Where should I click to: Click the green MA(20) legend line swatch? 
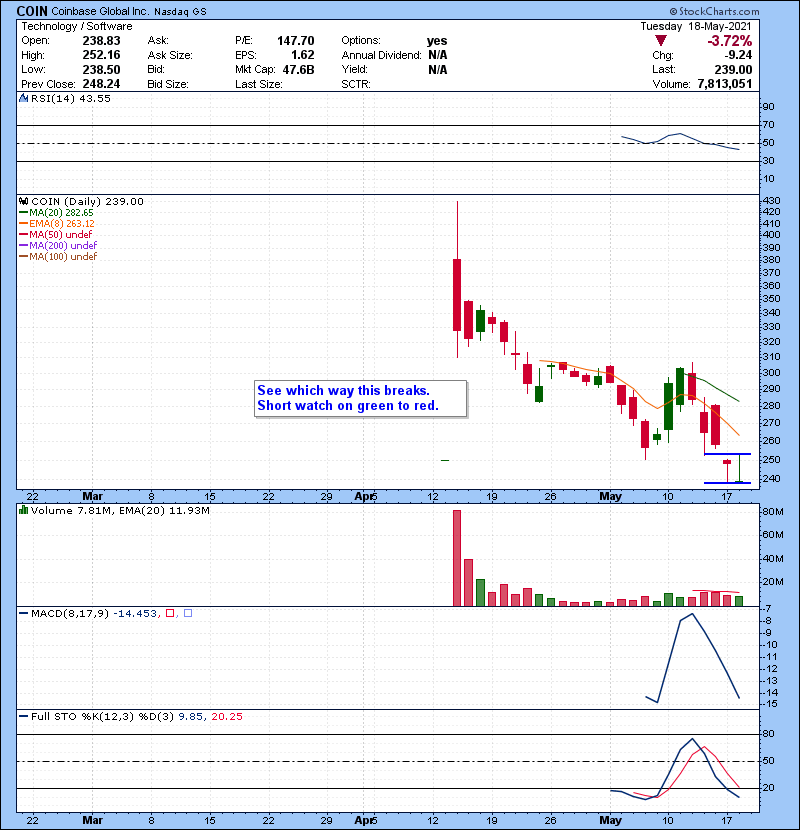(x=23, y=213)
